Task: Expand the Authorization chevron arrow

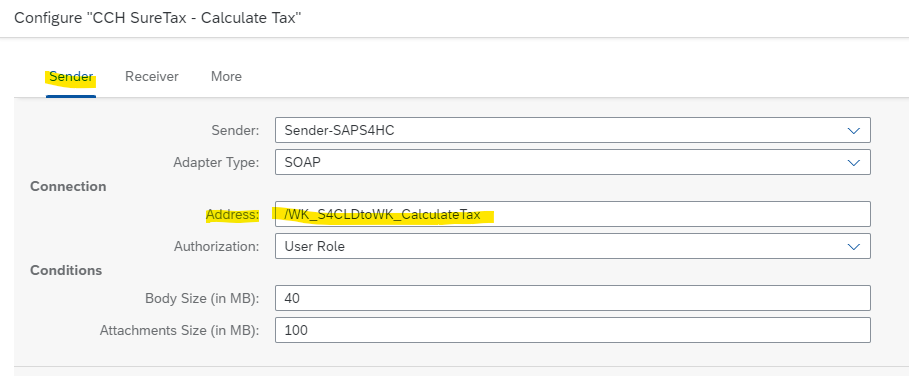Action: point(853,246)
